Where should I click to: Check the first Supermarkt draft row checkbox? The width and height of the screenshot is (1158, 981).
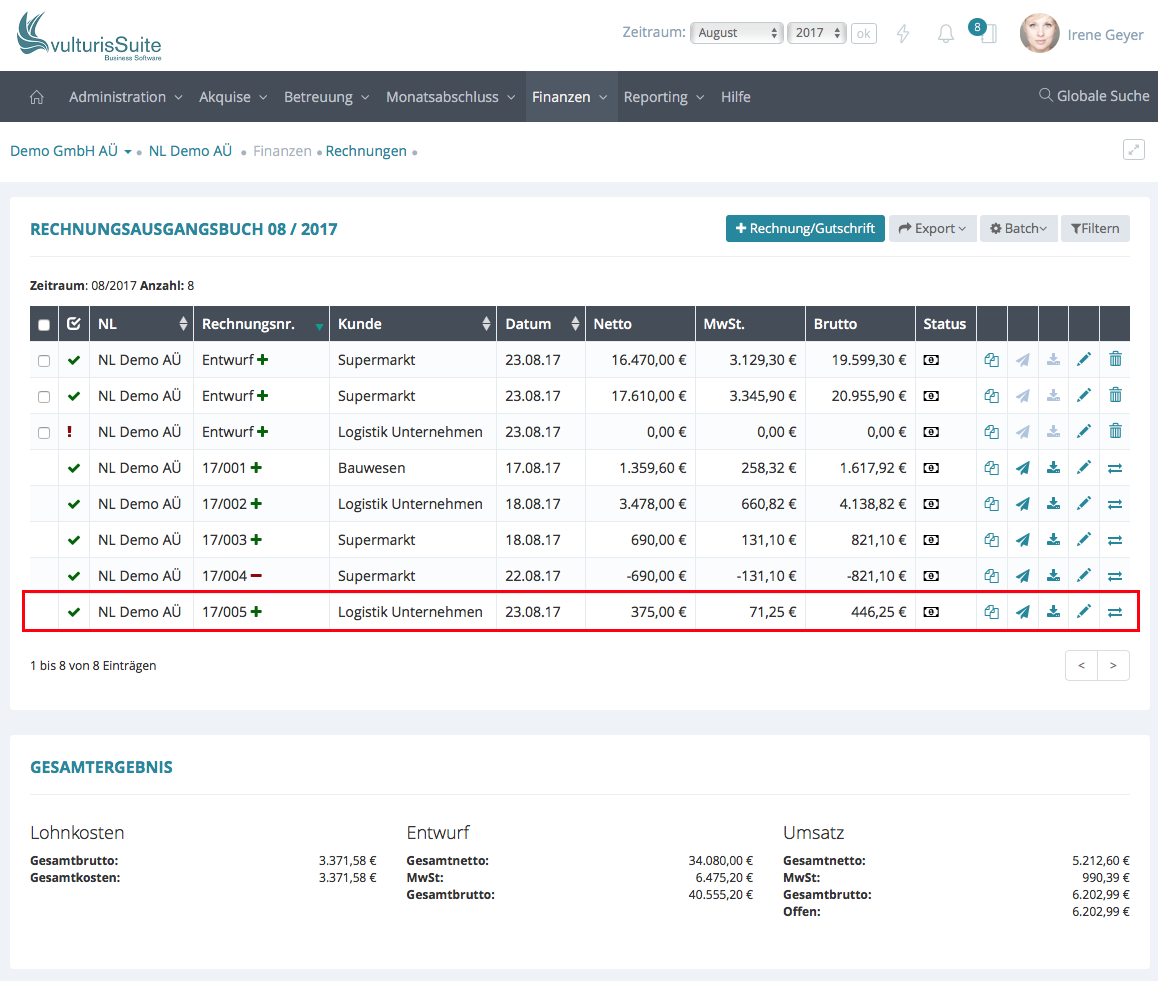(x=44, y=360)
